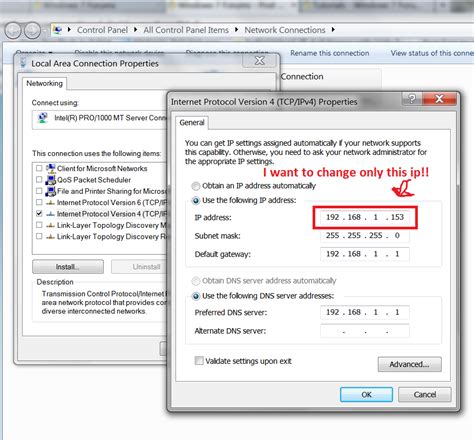This screenshot has width=474, height=448.
Task: Click All Control Panel Items breadcrumb
Action: (x=186, y=30)
